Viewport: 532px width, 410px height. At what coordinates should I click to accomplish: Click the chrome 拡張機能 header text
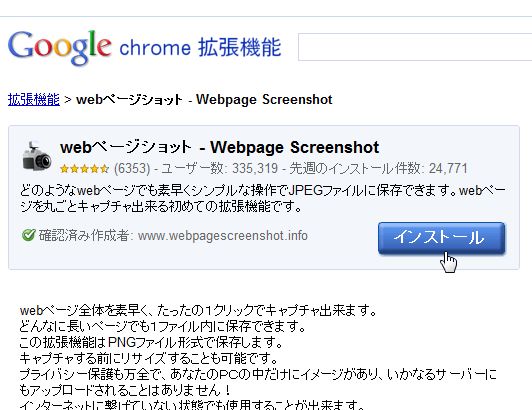[x=200, y=47]
